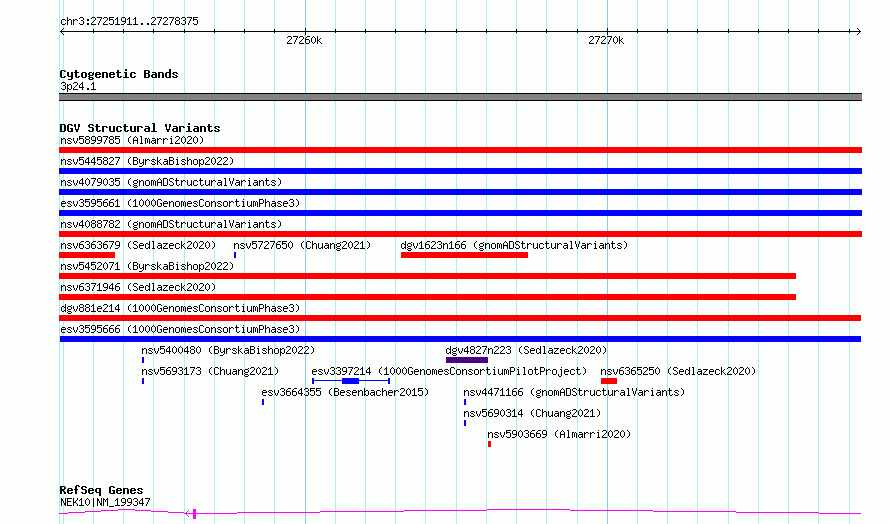Select dgv1623n166 (gnomADStructuralVariants) label

click(x=514, y=245)
